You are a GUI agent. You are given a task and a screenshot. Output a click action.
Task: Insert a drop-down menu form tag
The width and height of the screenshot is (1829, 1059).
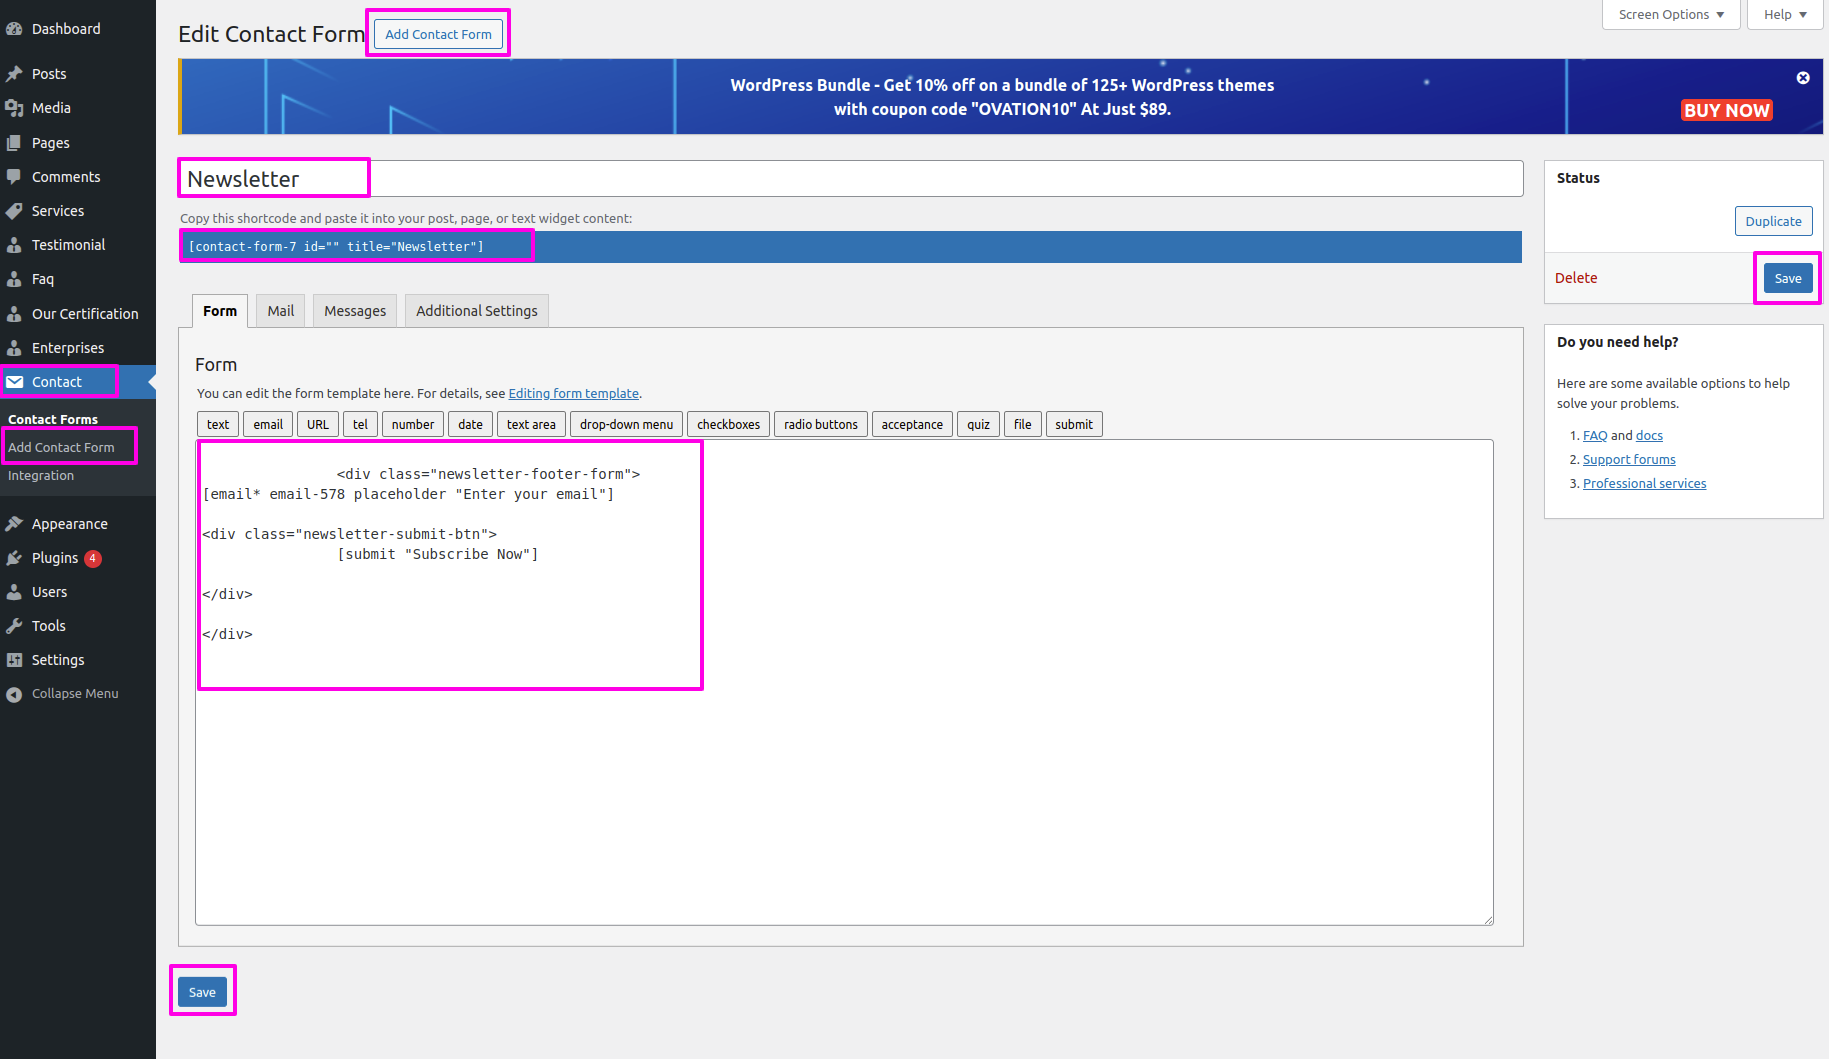pos(626,425)
